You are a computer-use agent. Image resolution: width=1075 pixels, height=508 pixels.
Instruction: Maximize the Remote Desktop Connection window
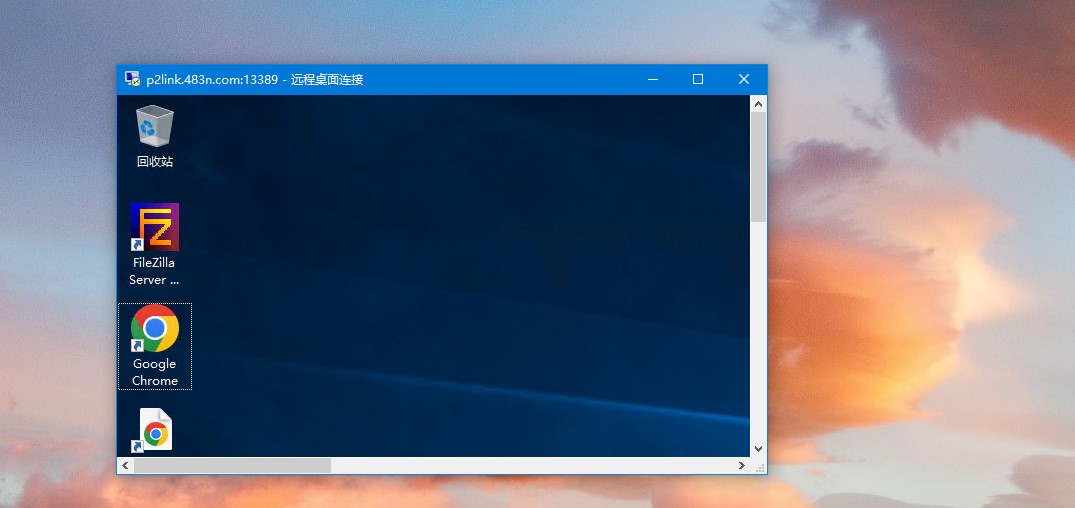pos(698,79)
